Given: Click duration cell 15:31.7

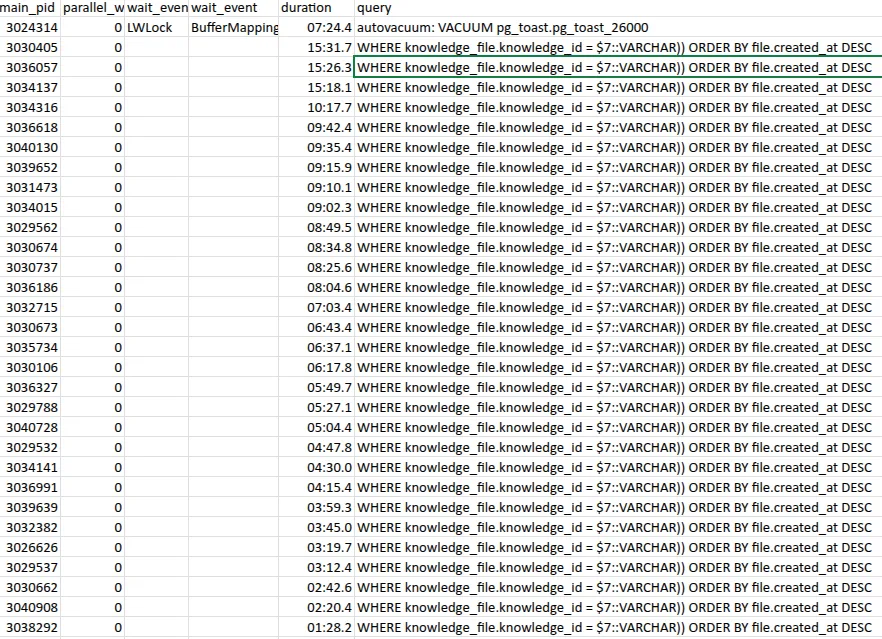Looking at the screenshot, I should [x=316, y=48].
